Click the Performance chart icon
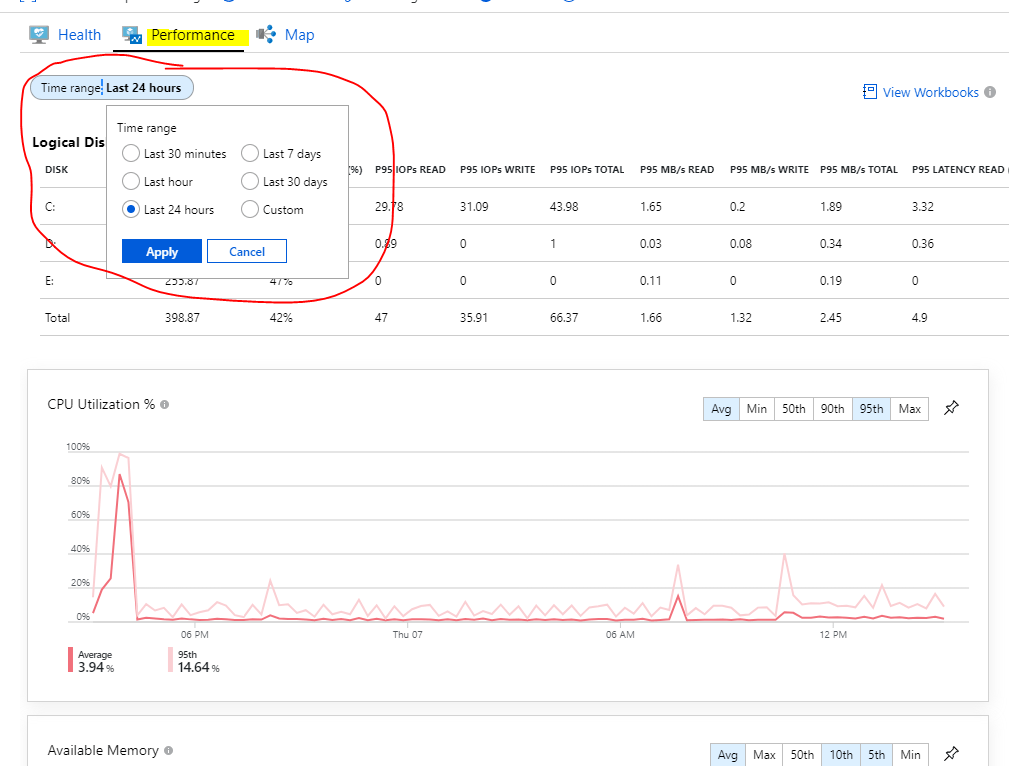Image resolution: width=1009 pixels, height=766 pixels. pos(131,34)
